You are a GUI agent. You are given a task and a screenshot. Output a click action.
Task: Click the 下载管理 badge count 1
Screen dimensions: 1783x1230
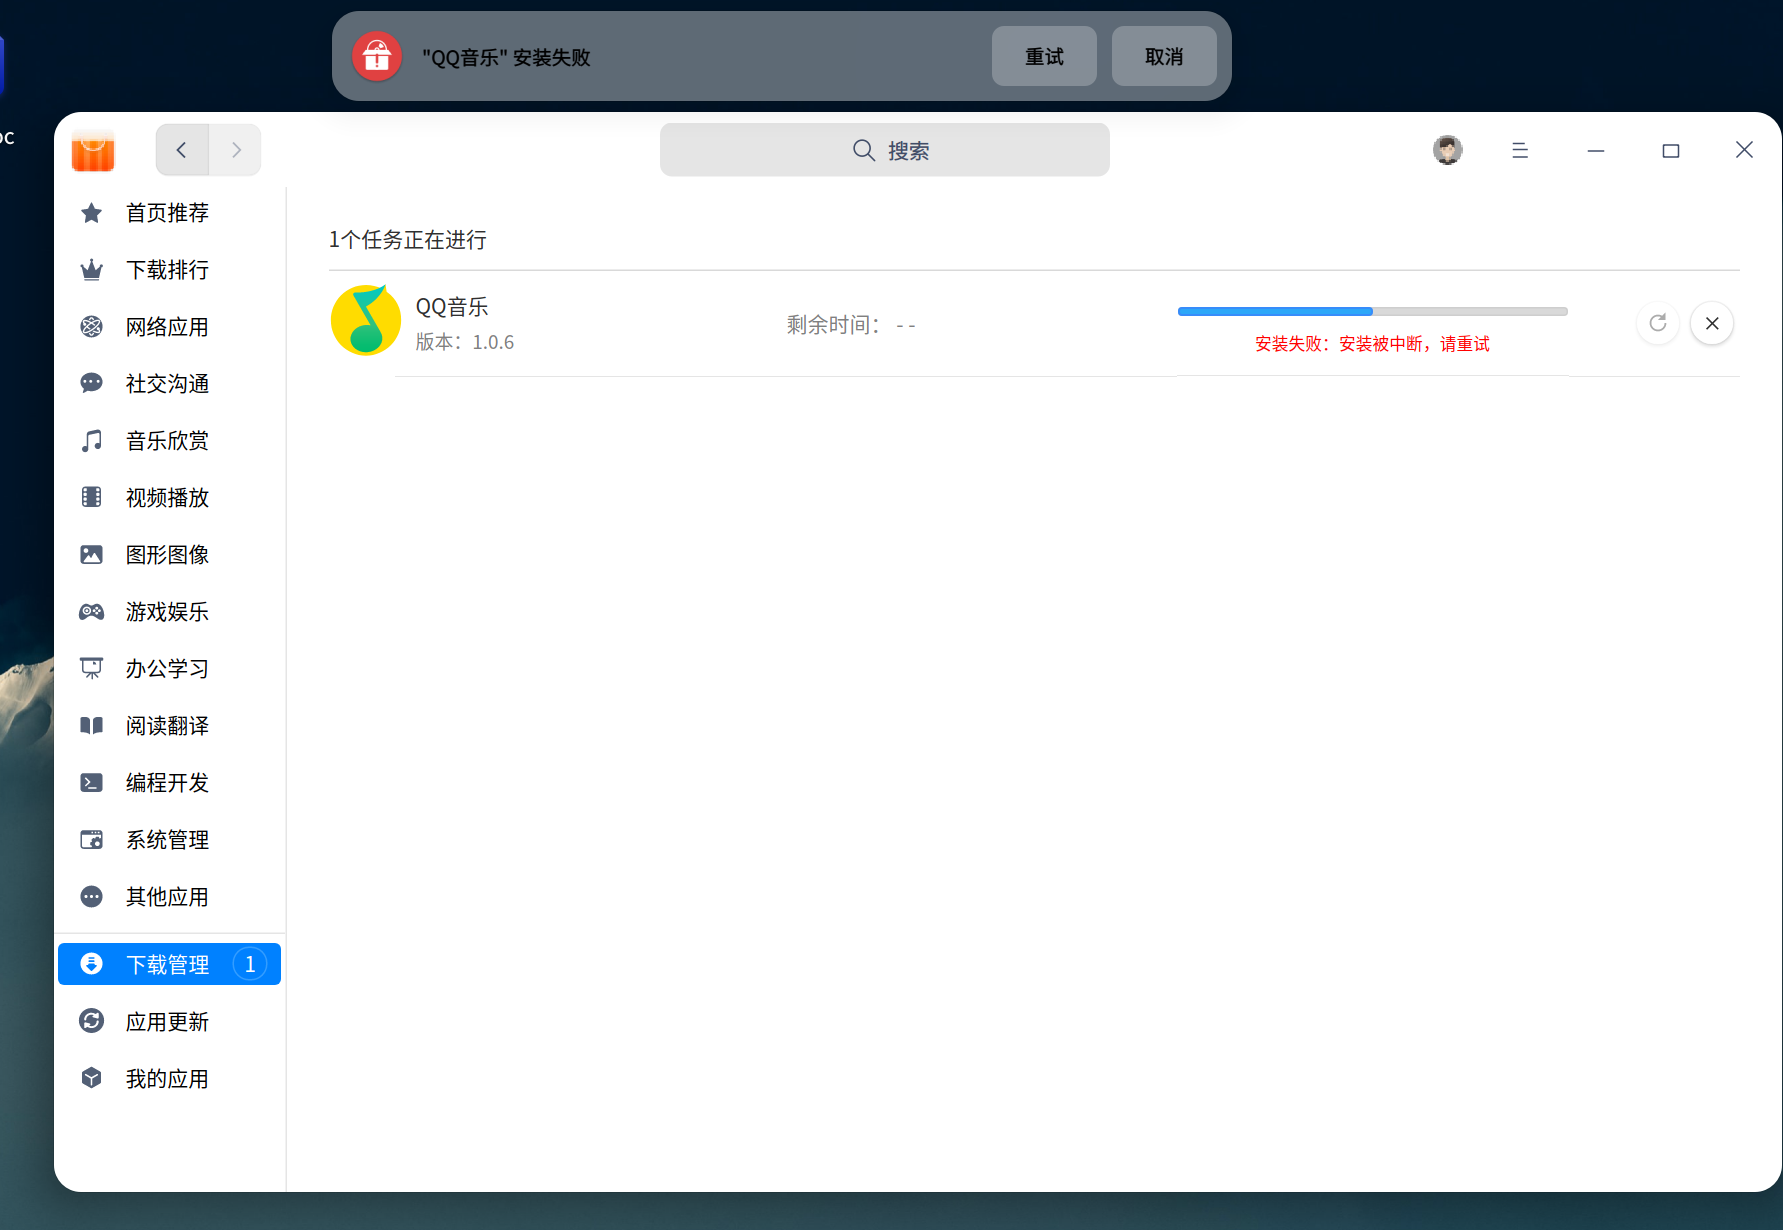point(250,964)
